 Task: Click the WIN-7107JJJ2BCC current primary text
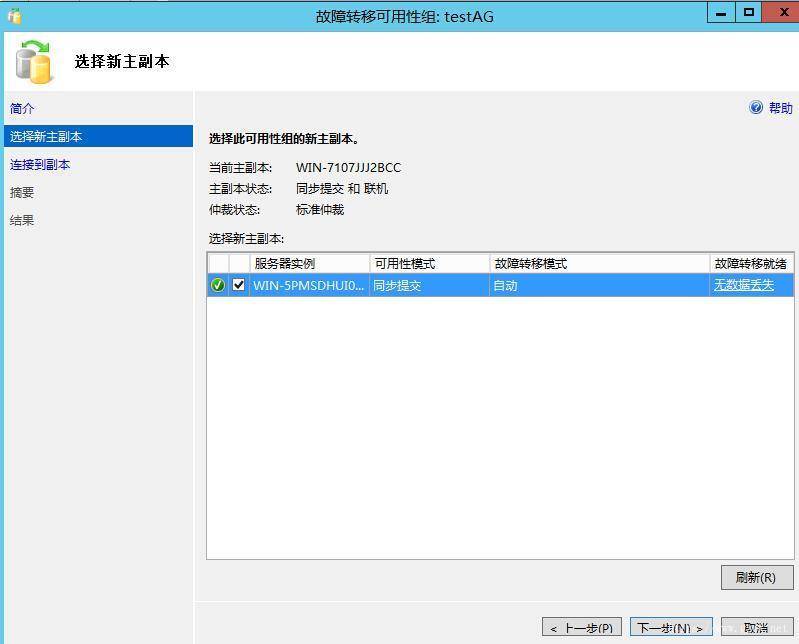(349, 168)
